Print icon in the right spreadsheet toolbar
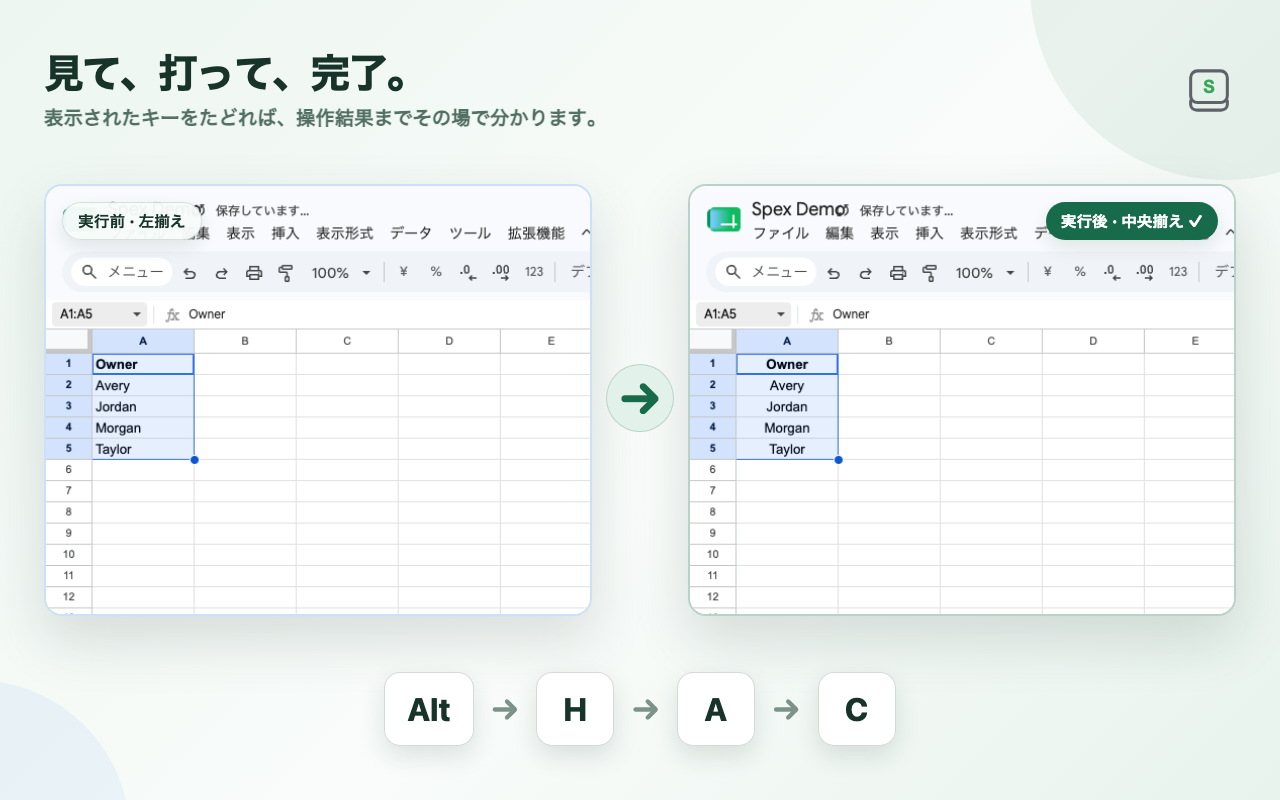 (x=898, y=272)
